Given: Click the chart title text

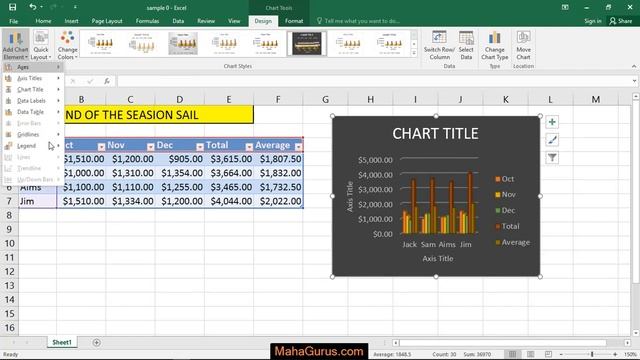Looking at the screenshot, I should pos(435,134).
